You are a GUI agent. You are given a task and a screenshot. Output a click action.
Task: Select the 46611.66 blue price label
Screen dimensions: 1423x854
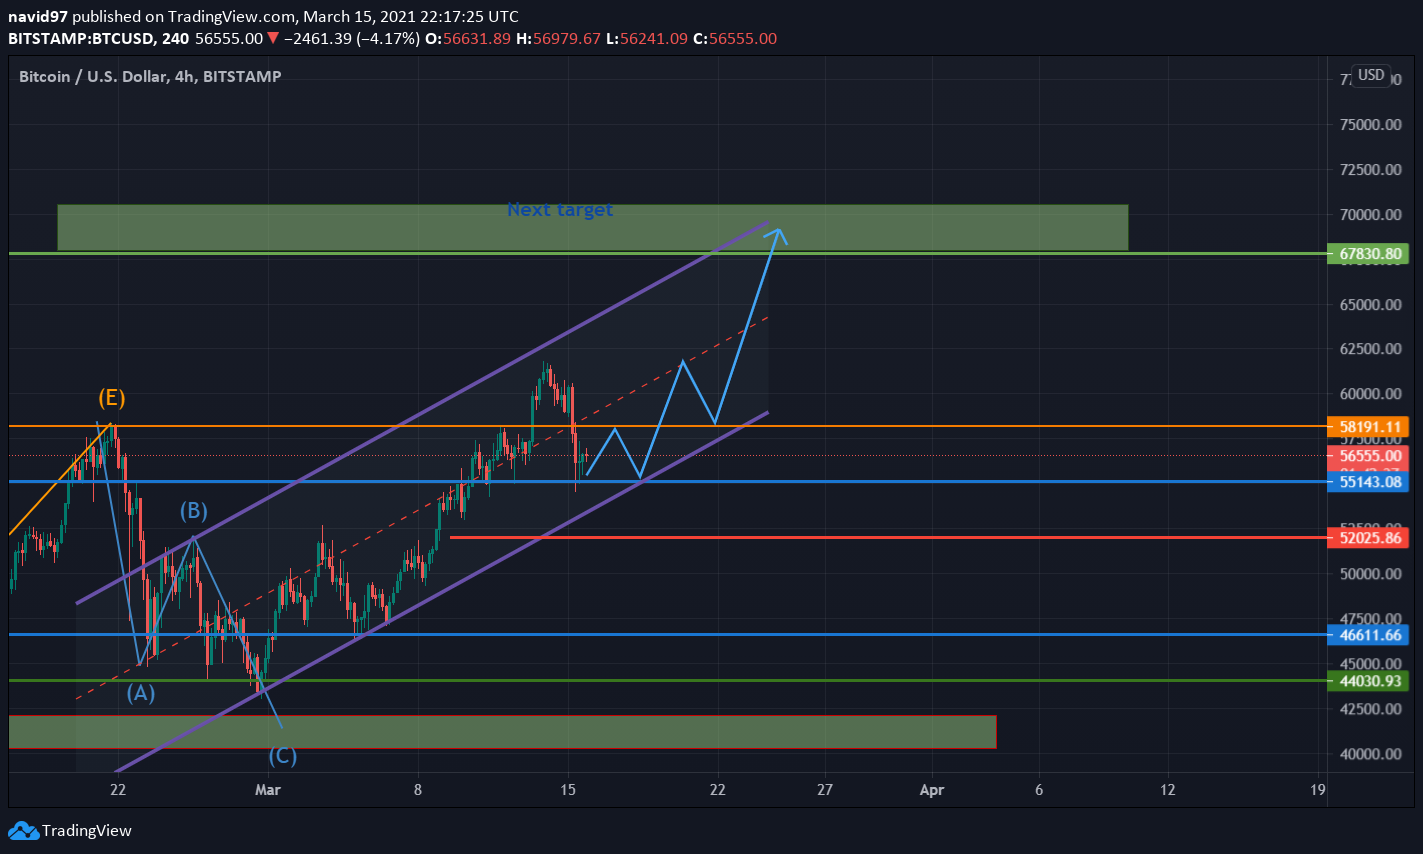pos(1367,635)
